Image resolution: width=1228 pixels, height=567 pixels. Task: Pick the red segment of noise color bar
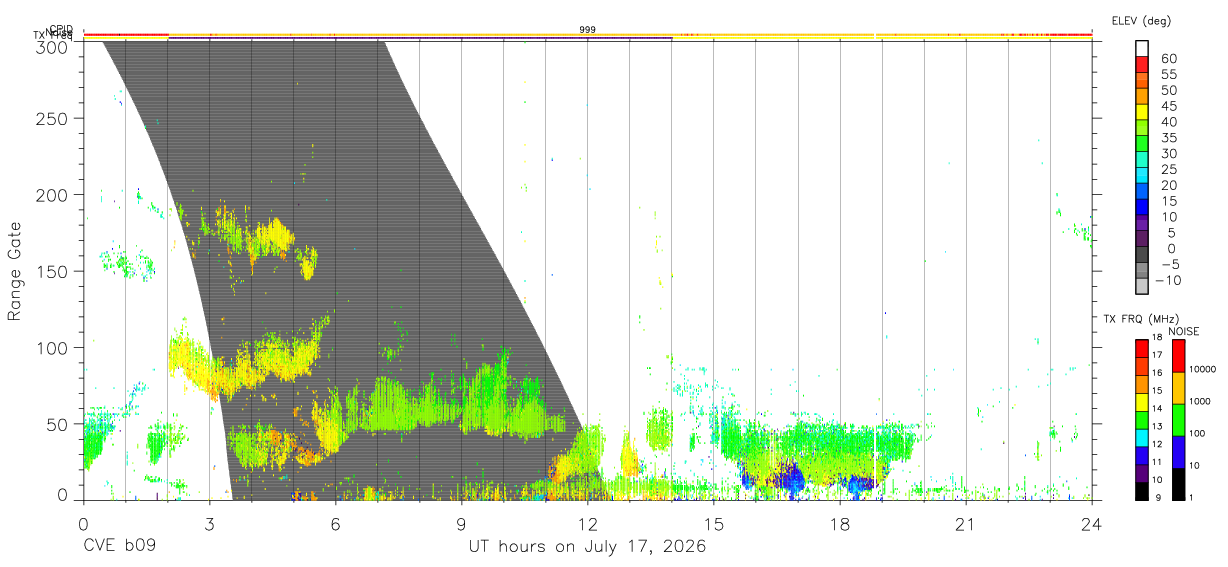[1178, 356]
